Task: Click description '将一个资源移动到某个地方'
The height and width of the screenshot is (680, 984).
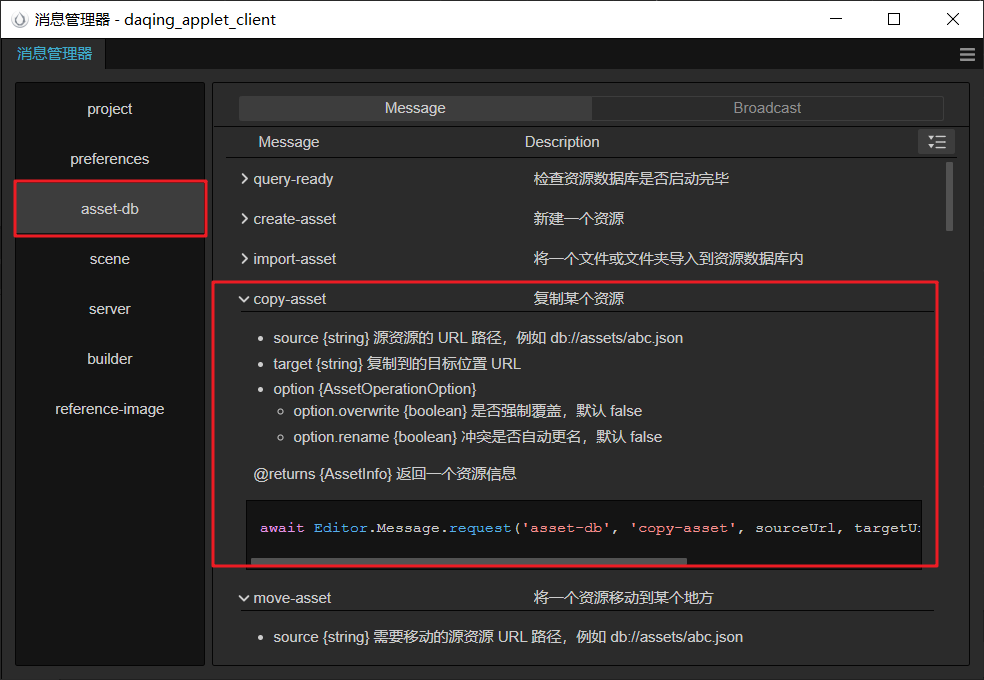Action: coord(623,598)
